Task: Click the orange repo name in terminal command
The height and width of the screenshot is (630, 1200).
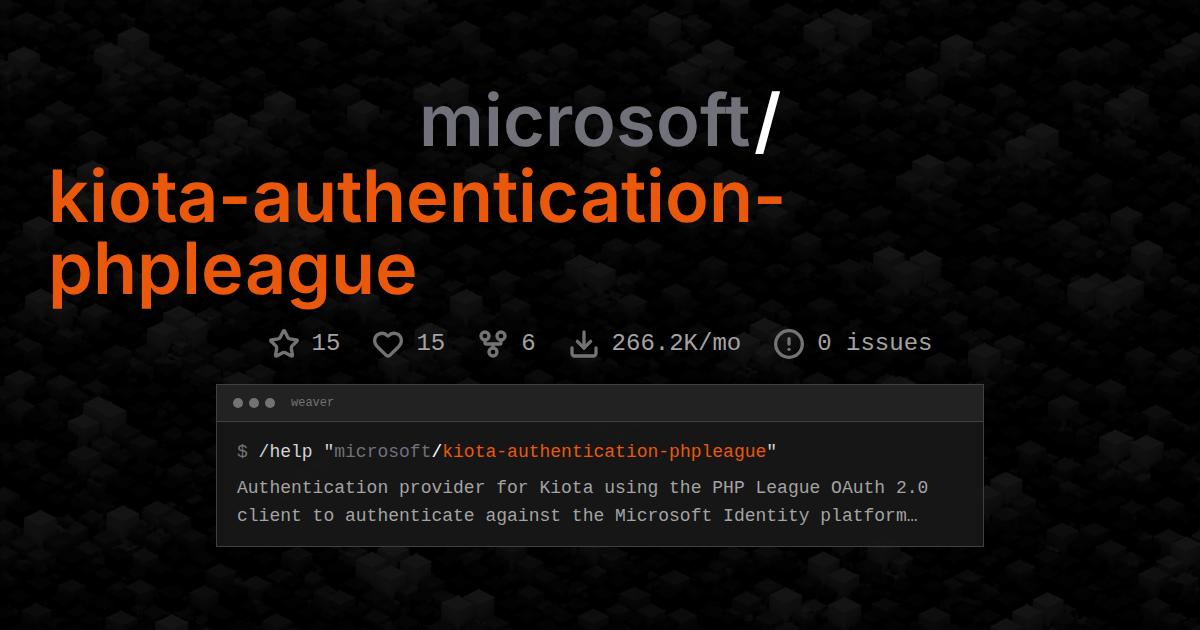Action: (604, 452)
